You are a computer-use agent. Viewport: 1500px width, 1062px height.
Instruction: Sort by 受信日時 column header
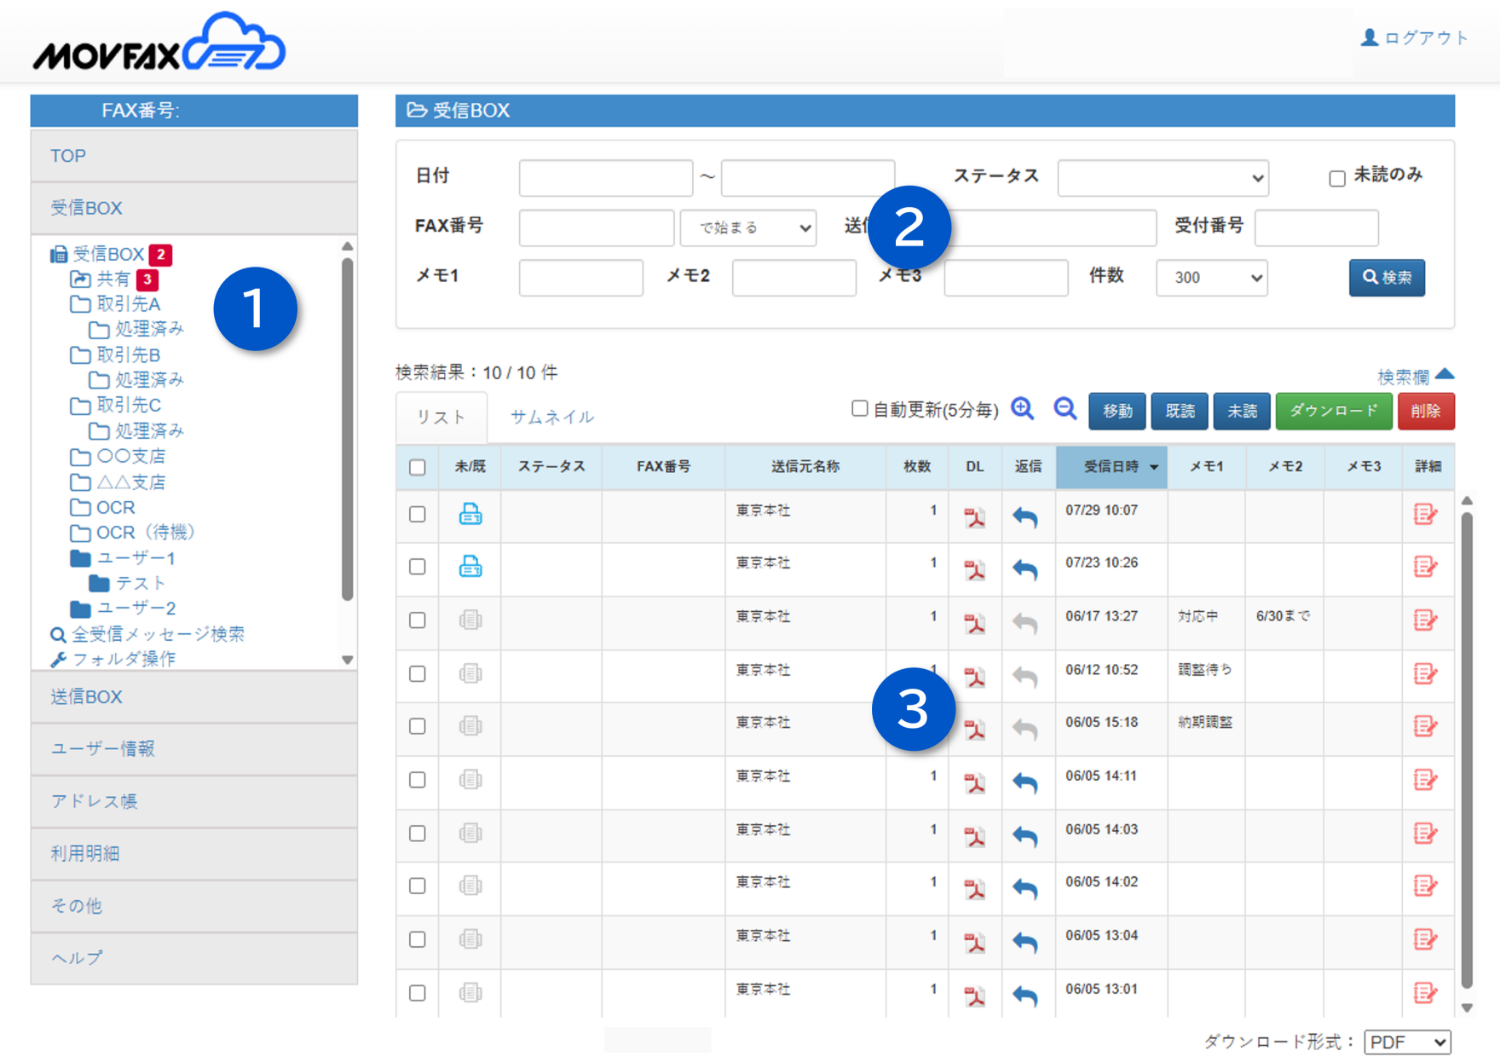(1111, 467)
